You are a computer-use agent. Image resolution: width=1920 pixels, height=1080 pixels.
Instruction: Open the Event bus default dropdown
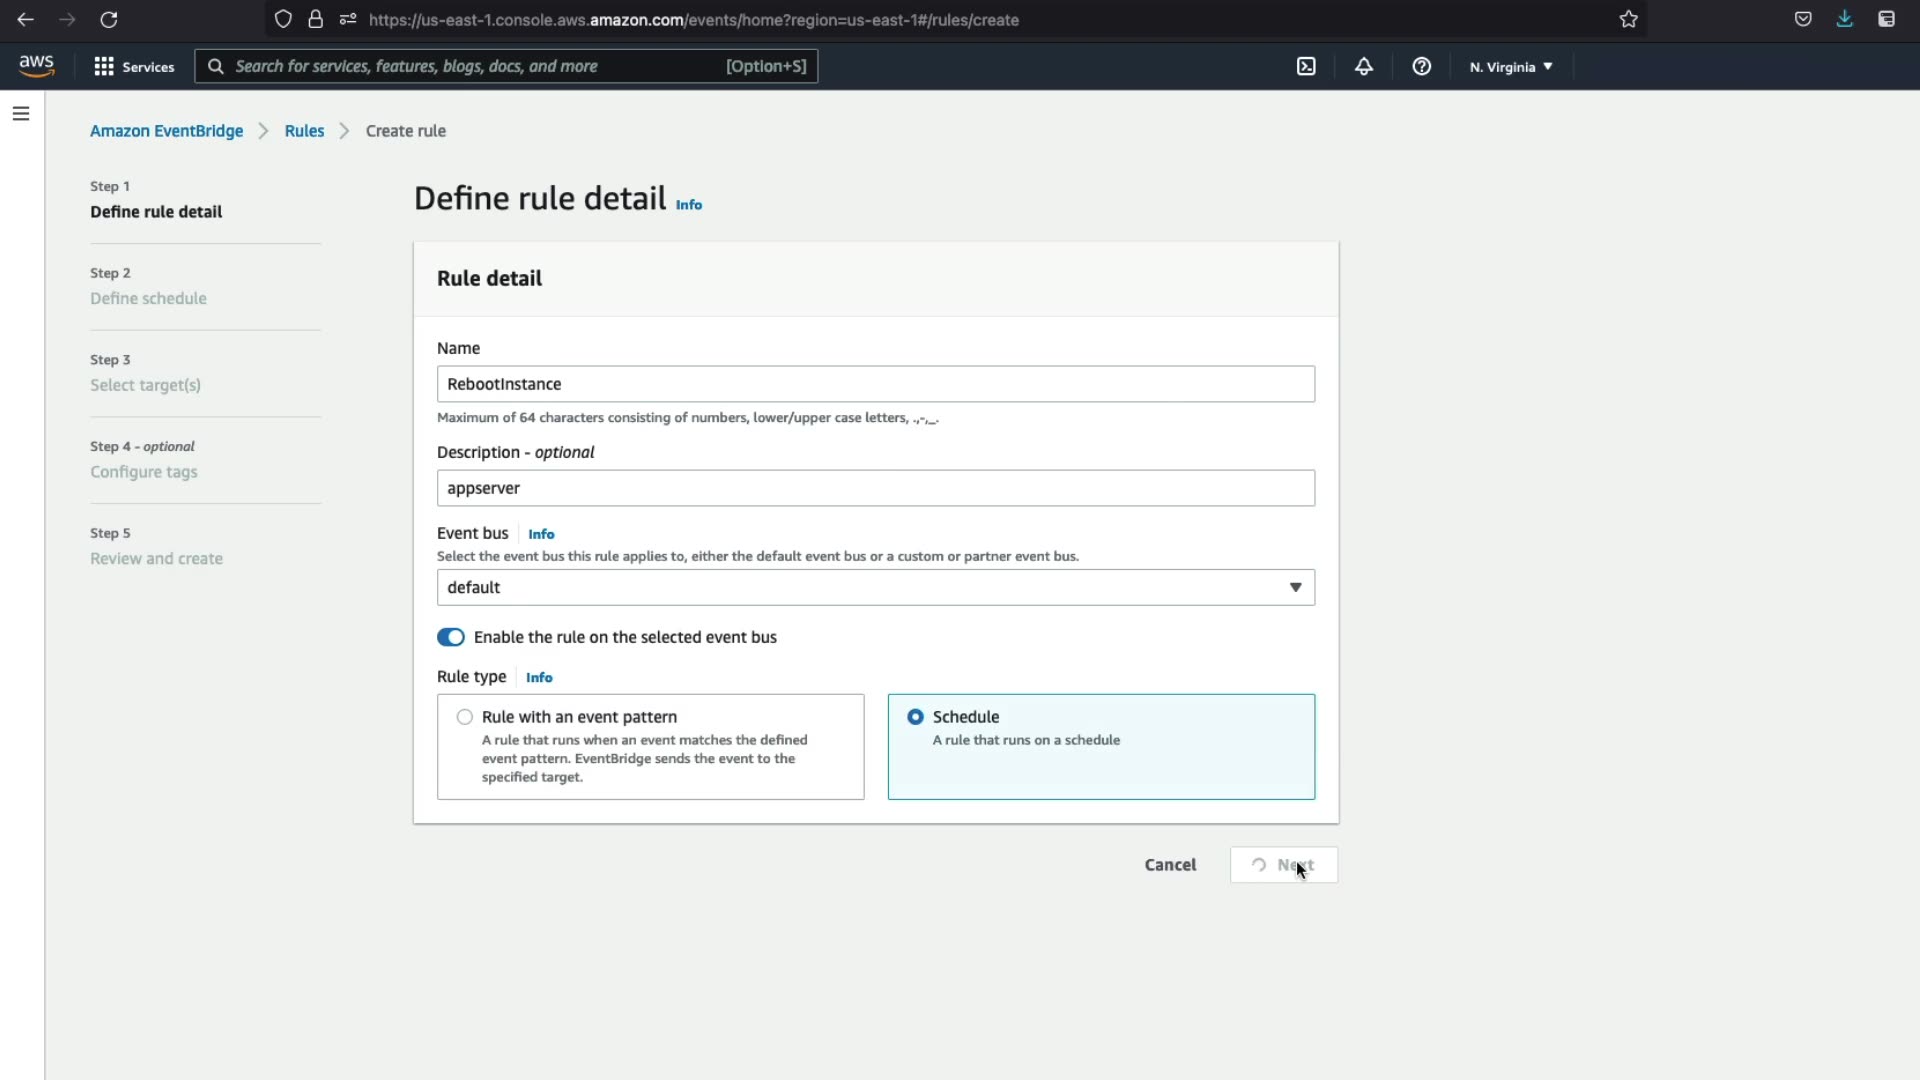tap(875, 587)
